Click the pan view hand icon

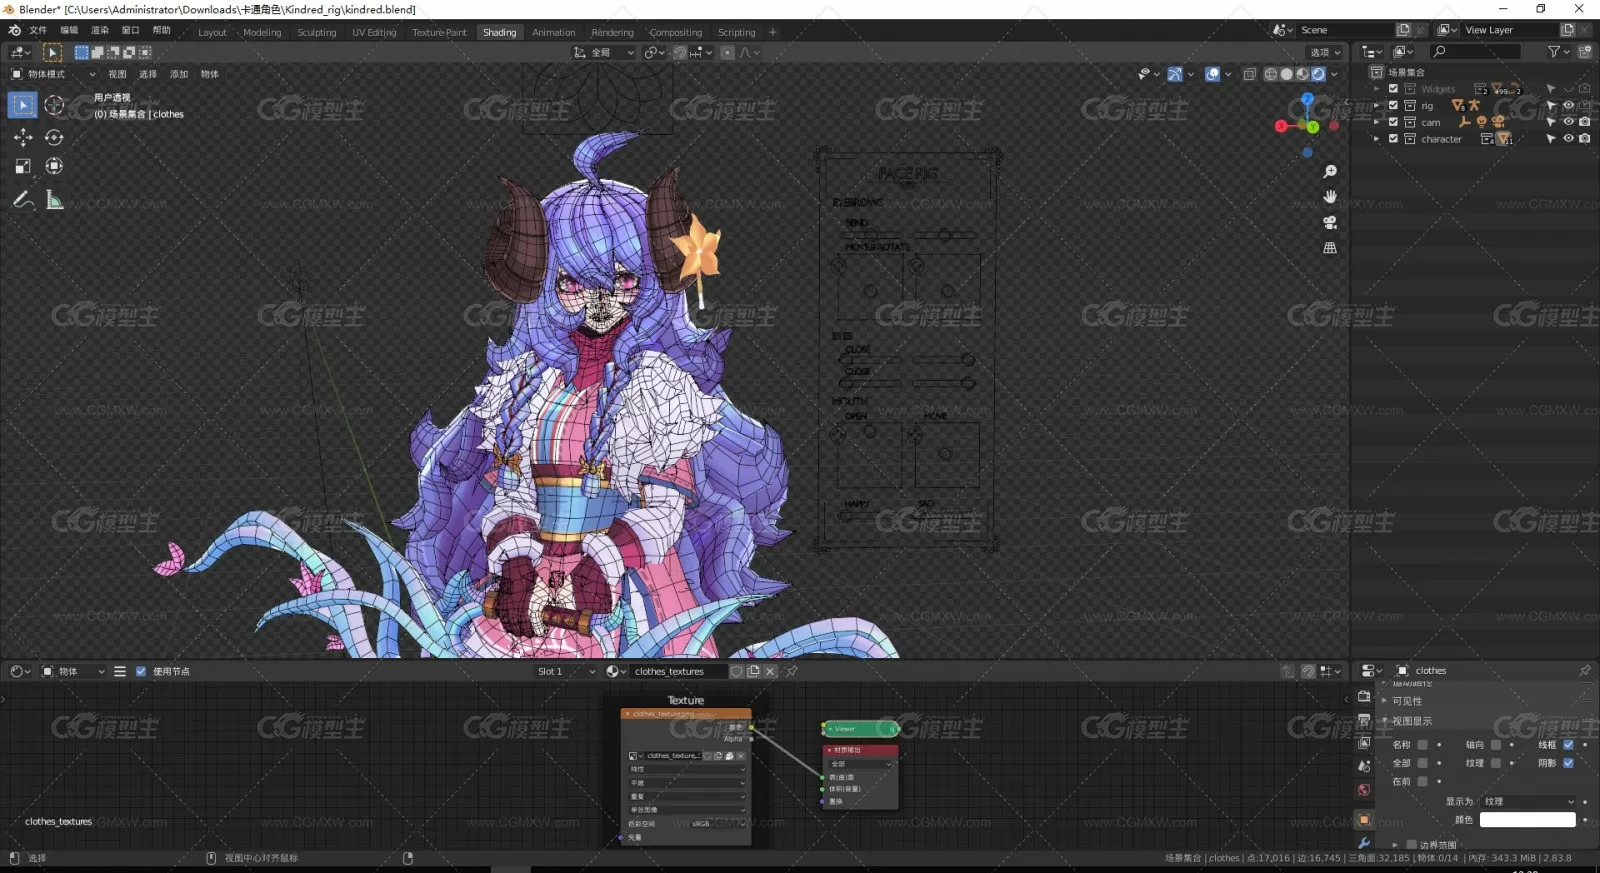coord(1330,197)
